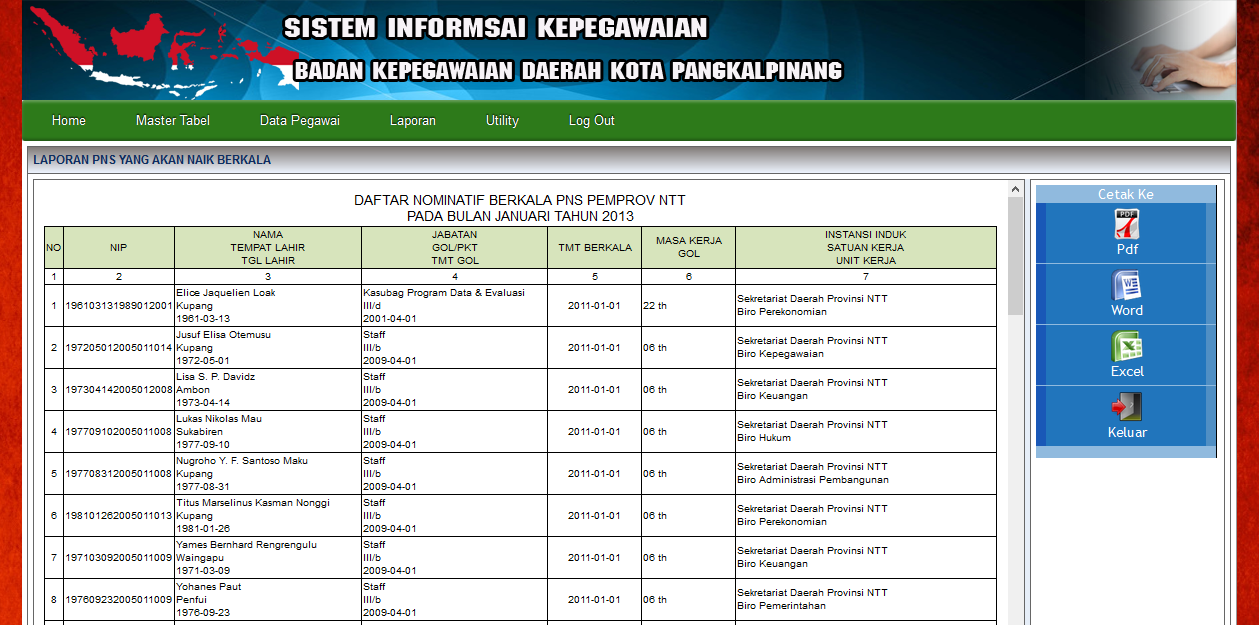The image size is (1259, 625).
Task: Click the birthplace Sukabiren
Action: point(199,432)
